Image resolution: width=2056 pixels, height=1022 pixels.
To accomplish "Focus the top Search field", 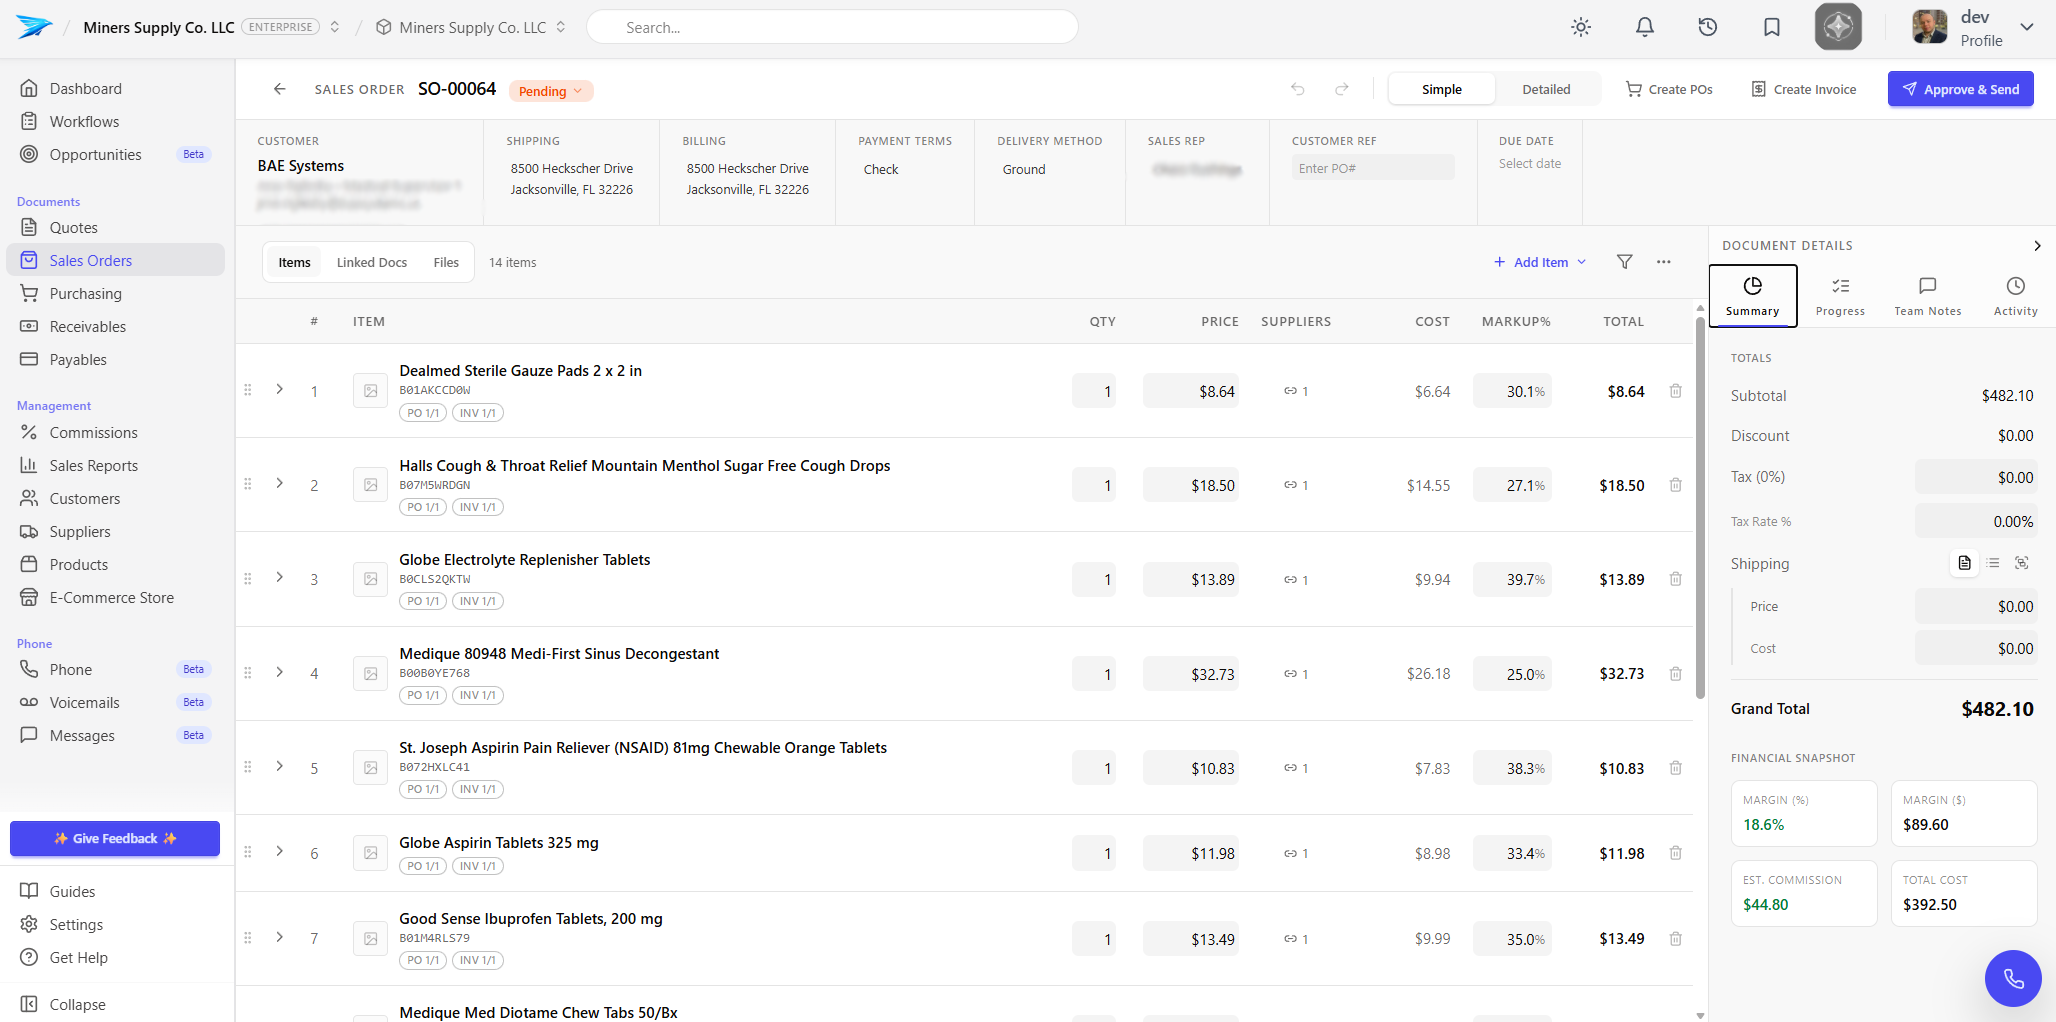I will click(x=832, y=27).
